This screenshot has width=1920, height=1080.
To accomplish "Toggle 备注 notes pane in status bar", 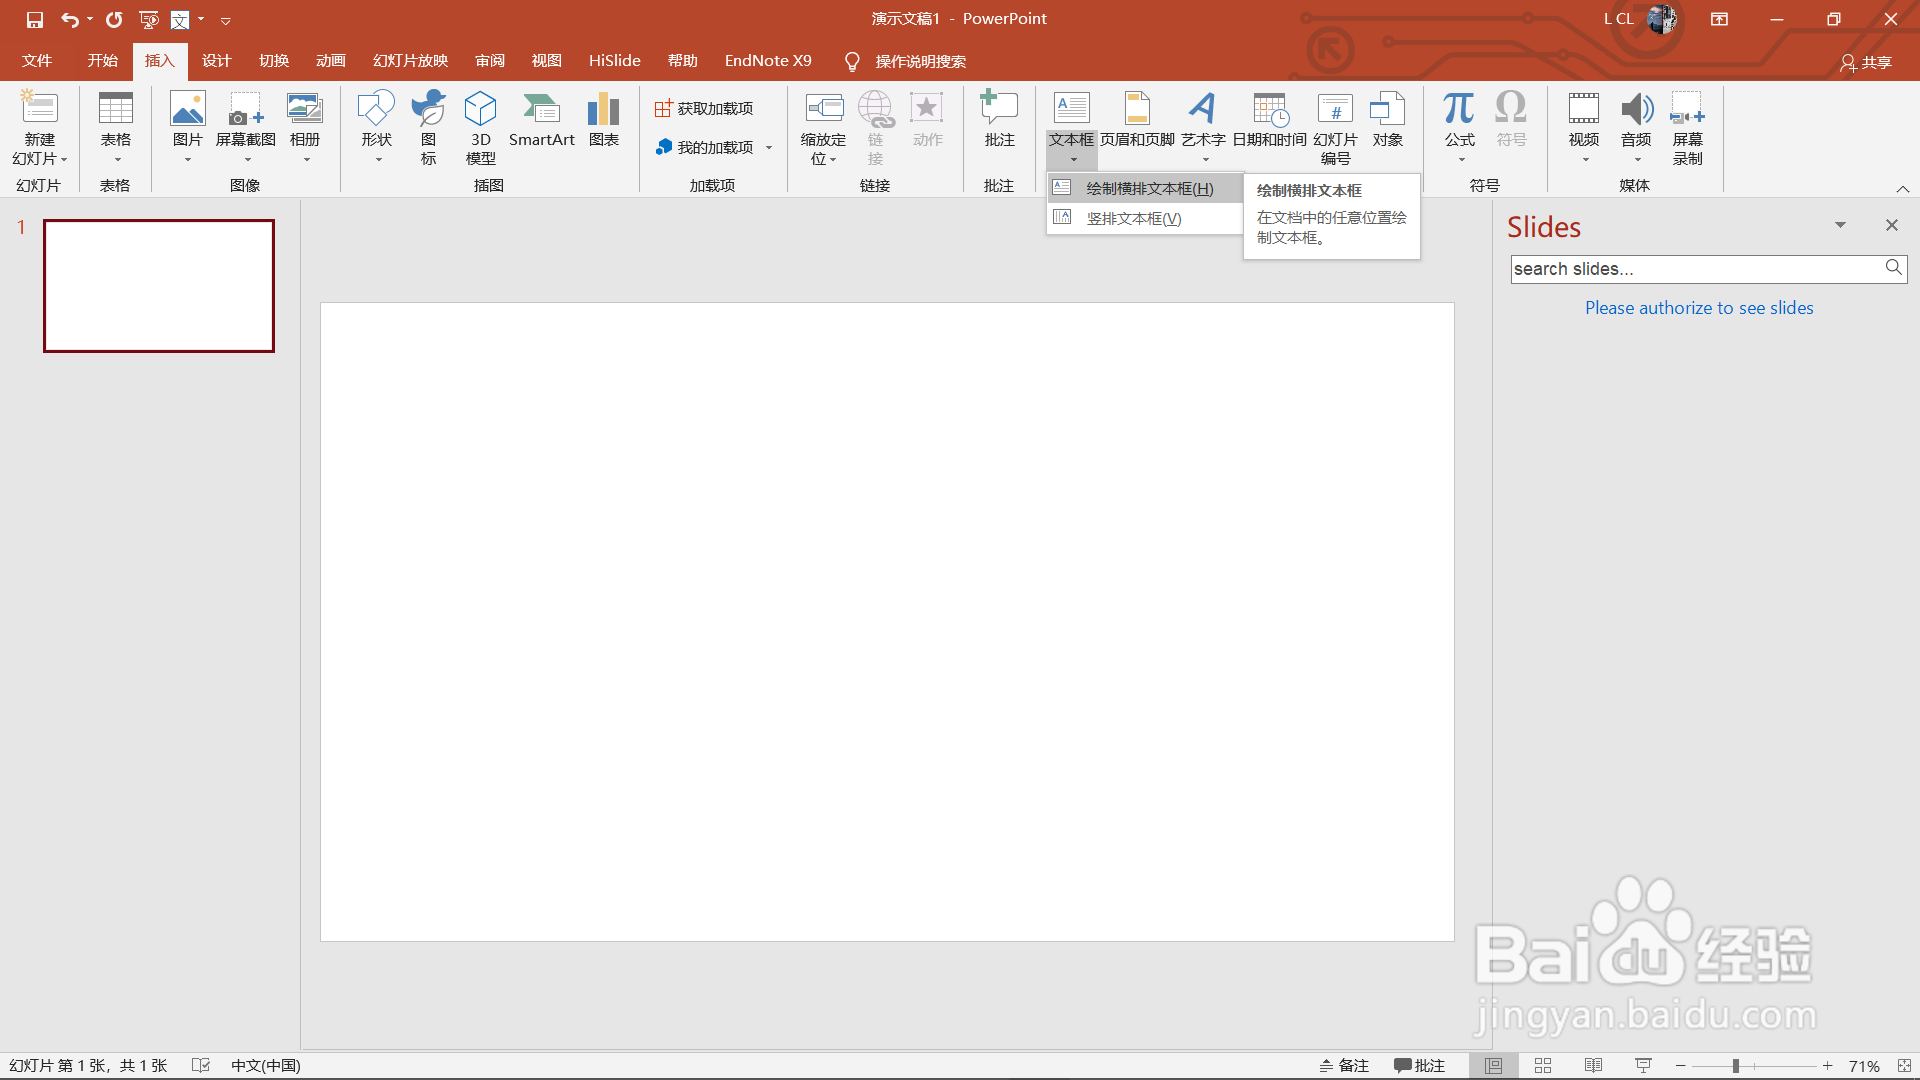I will (1345, 1065).
